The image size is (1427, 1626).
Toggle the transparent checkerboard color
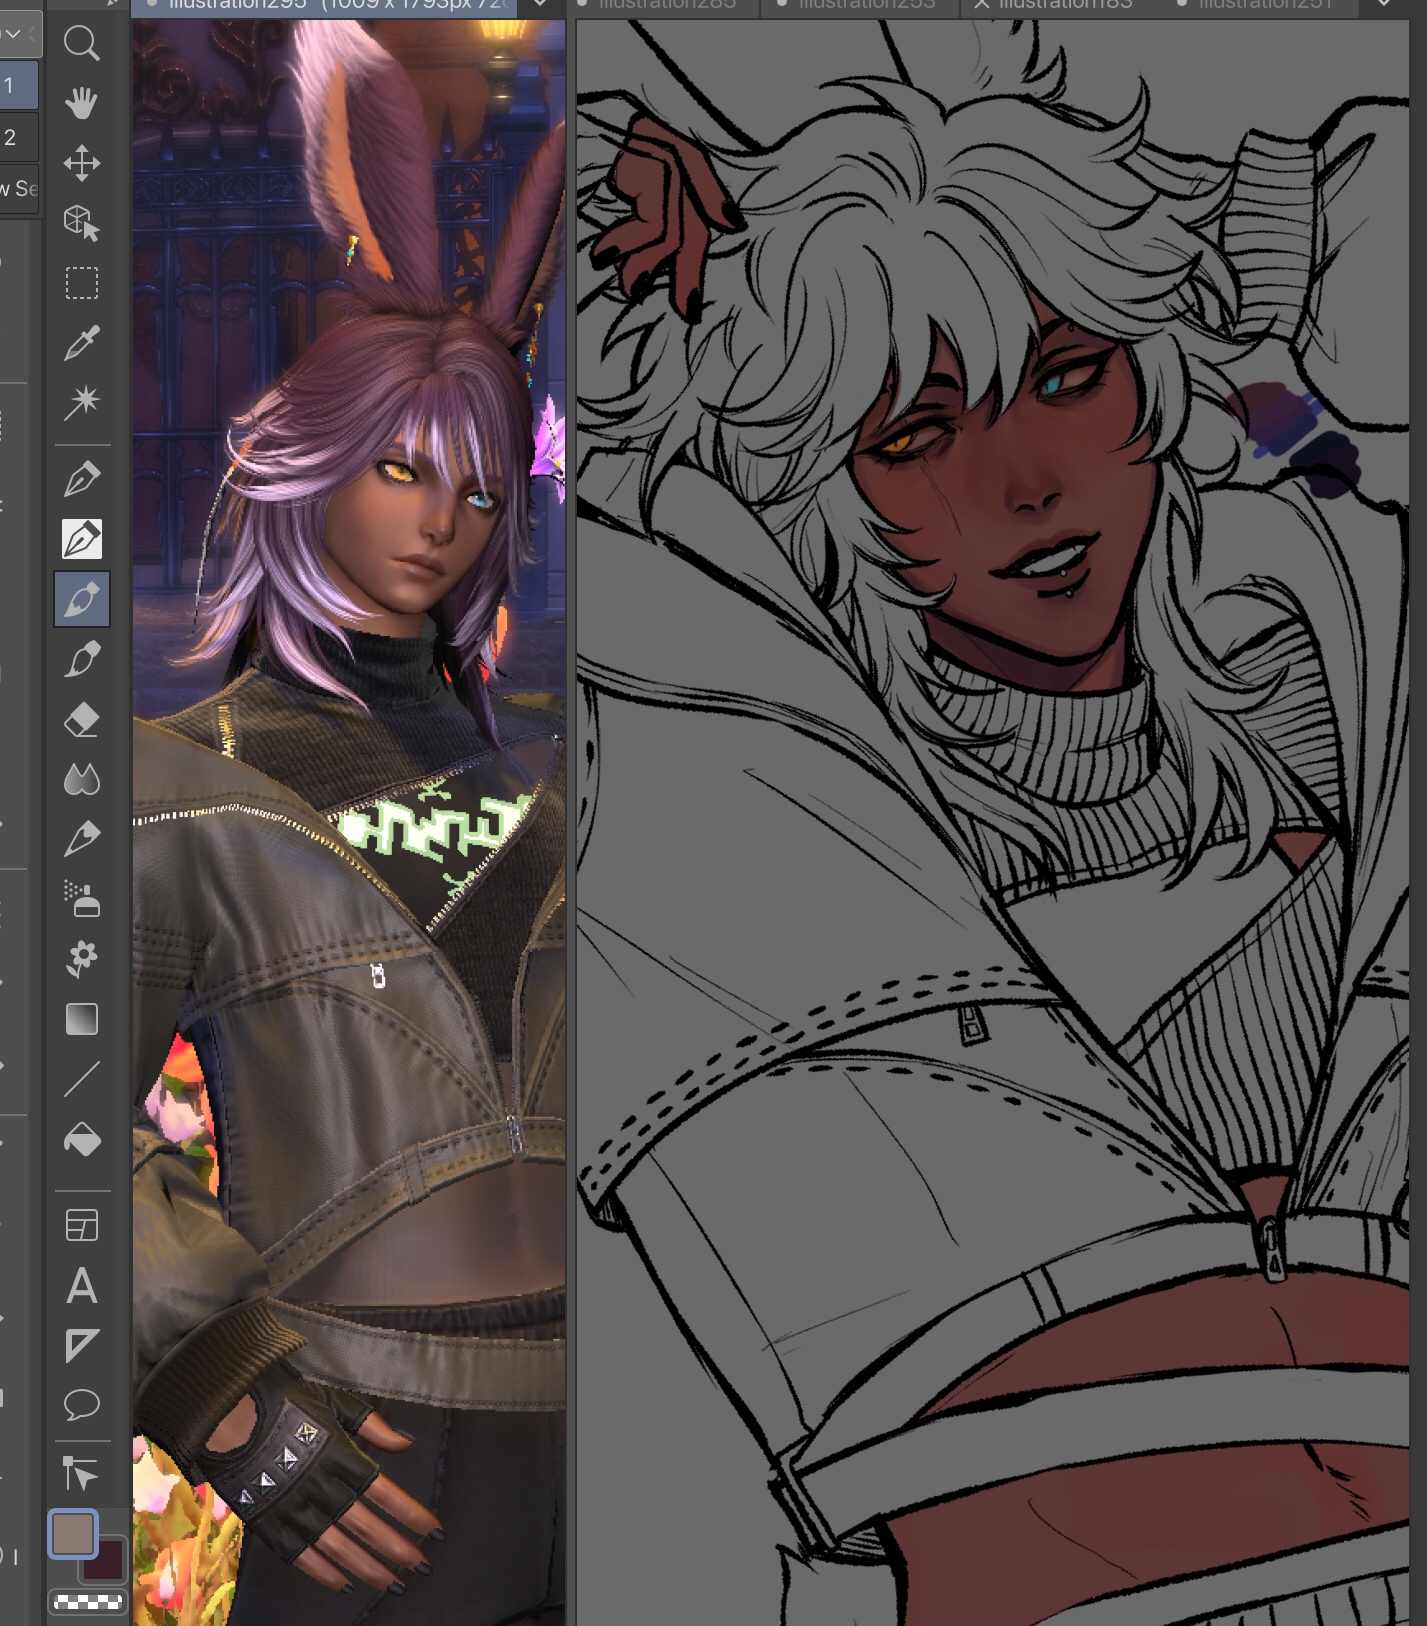(x=88, y=1603)
